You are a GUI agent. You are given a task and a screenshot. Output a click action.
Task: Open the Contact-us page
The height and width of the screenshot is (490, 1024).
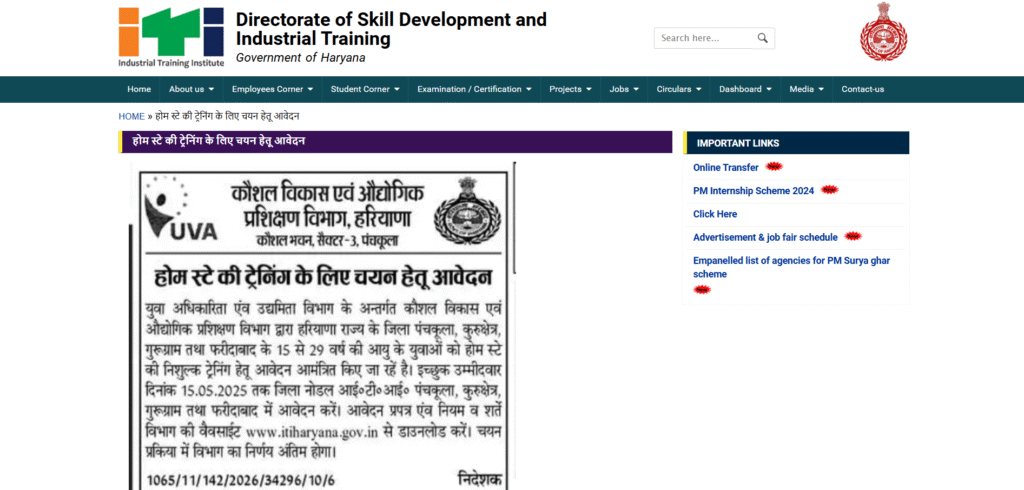pyautogui.click(x=862, y=89)
